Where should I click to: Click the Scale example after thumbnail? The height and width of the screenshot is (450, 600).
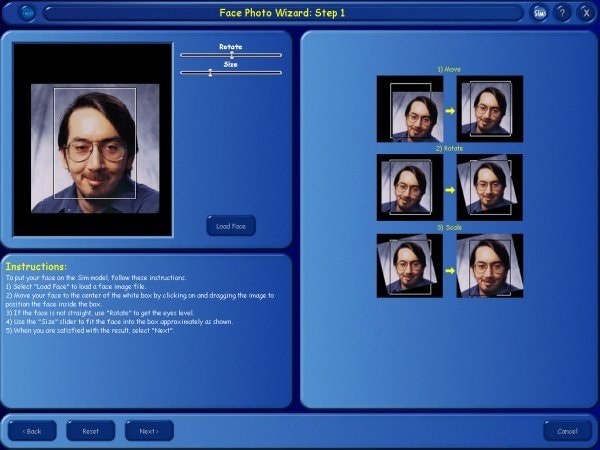(x=489, y=265)
